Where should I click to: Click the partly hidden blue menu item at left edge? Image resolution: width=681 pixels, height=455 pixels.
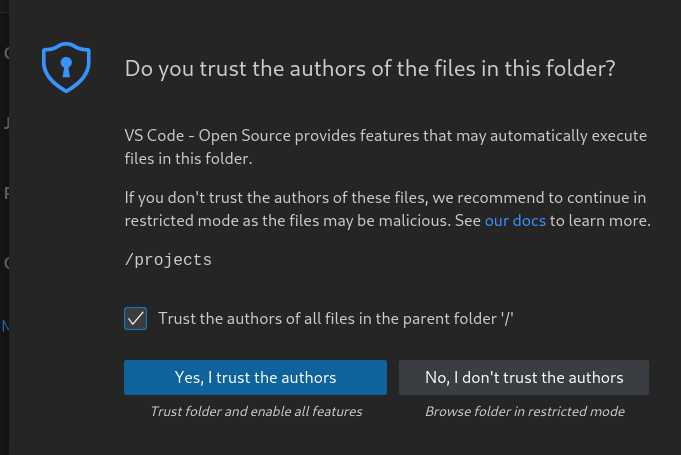(5, 326)
